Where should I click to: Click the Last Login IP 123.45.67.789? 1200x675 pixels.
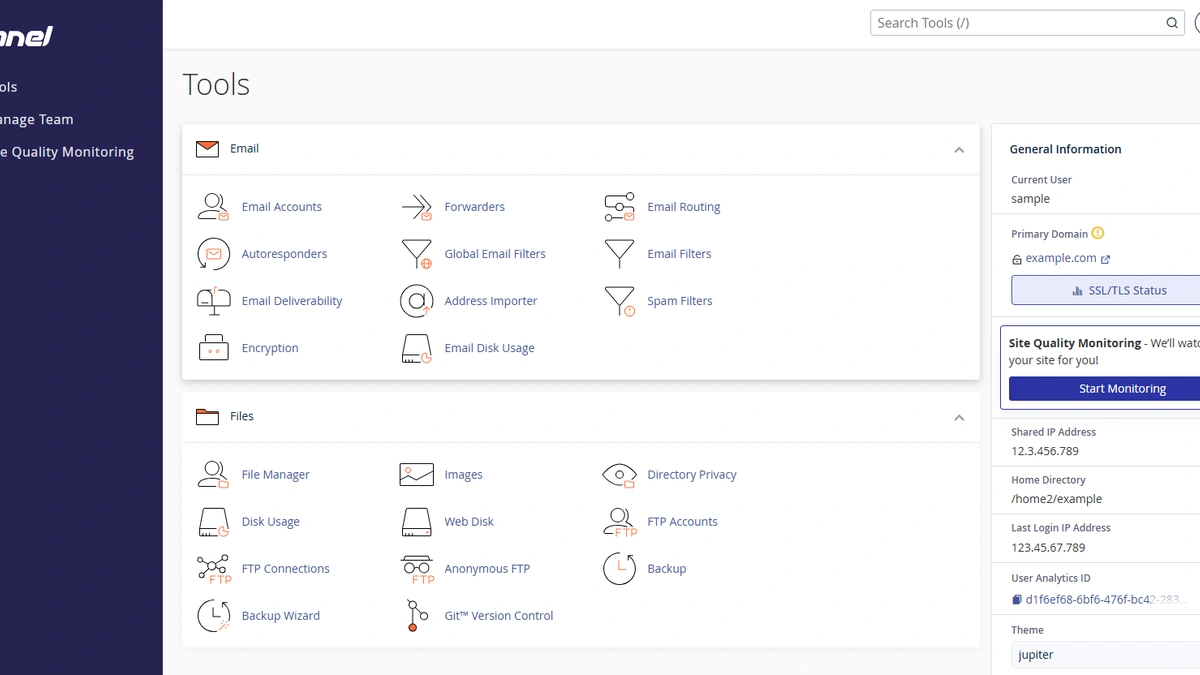[1048, 548]
